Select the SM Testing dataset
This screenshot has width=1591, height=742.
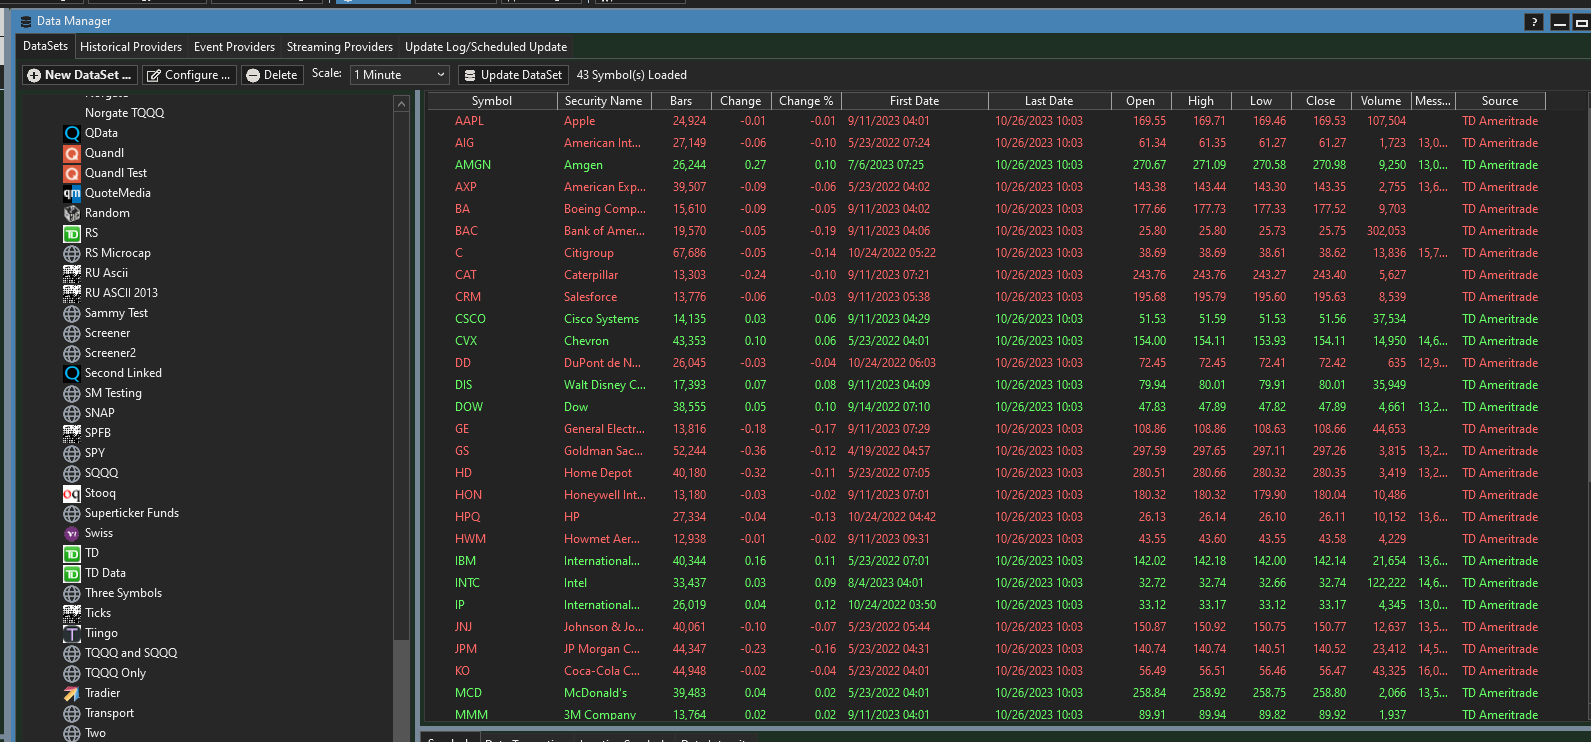click(113, 393)
